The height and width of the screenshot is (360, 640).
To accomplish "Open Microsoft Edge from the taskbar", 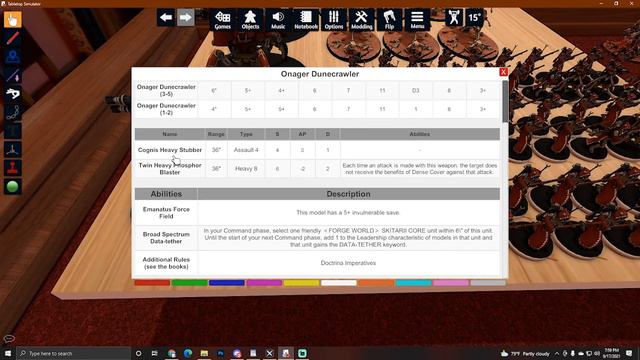I will [188, 353].
